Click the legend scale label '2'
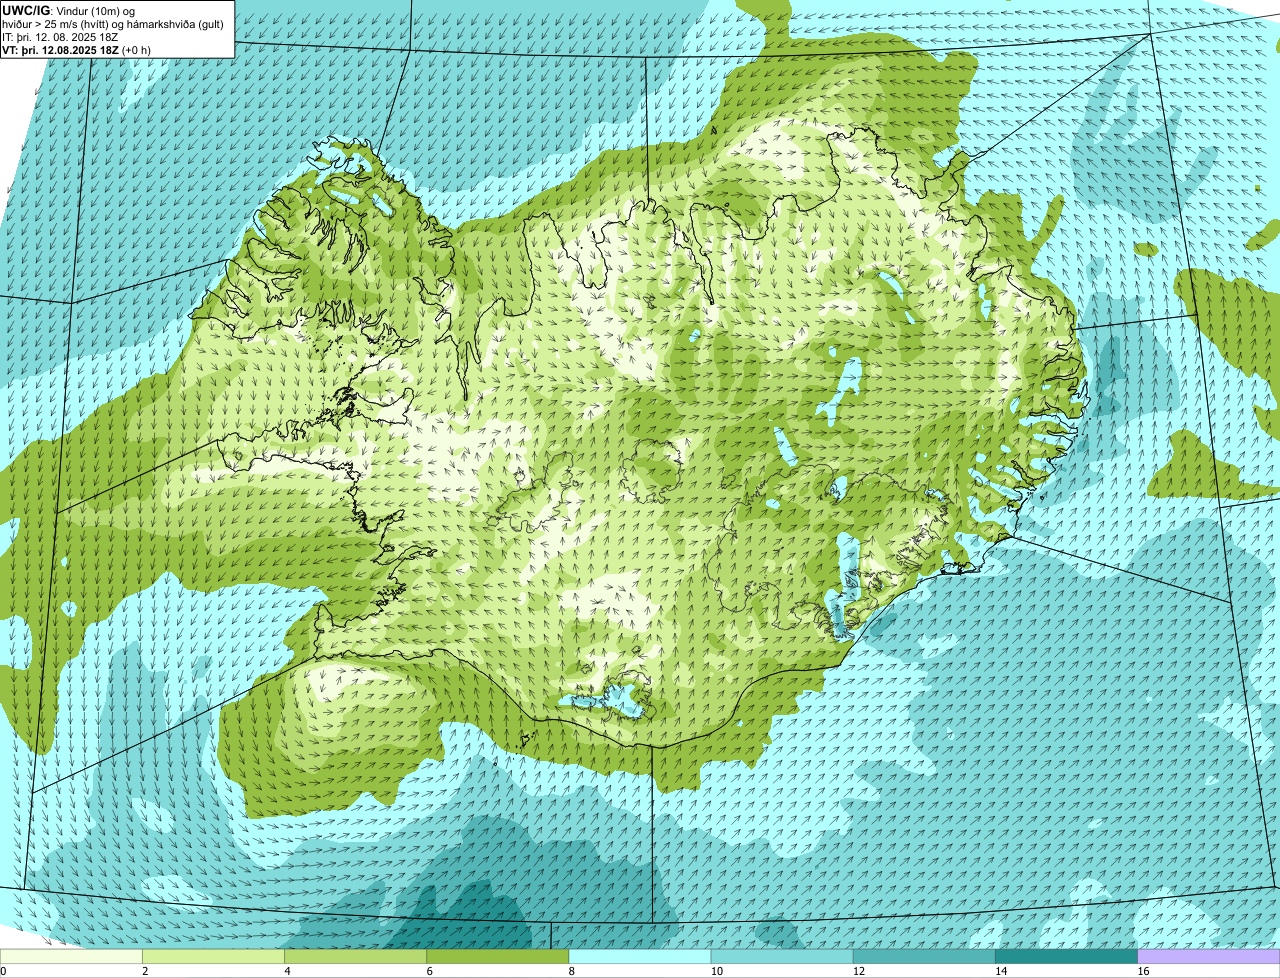The image size is (1280, 978). click(145, 971)
